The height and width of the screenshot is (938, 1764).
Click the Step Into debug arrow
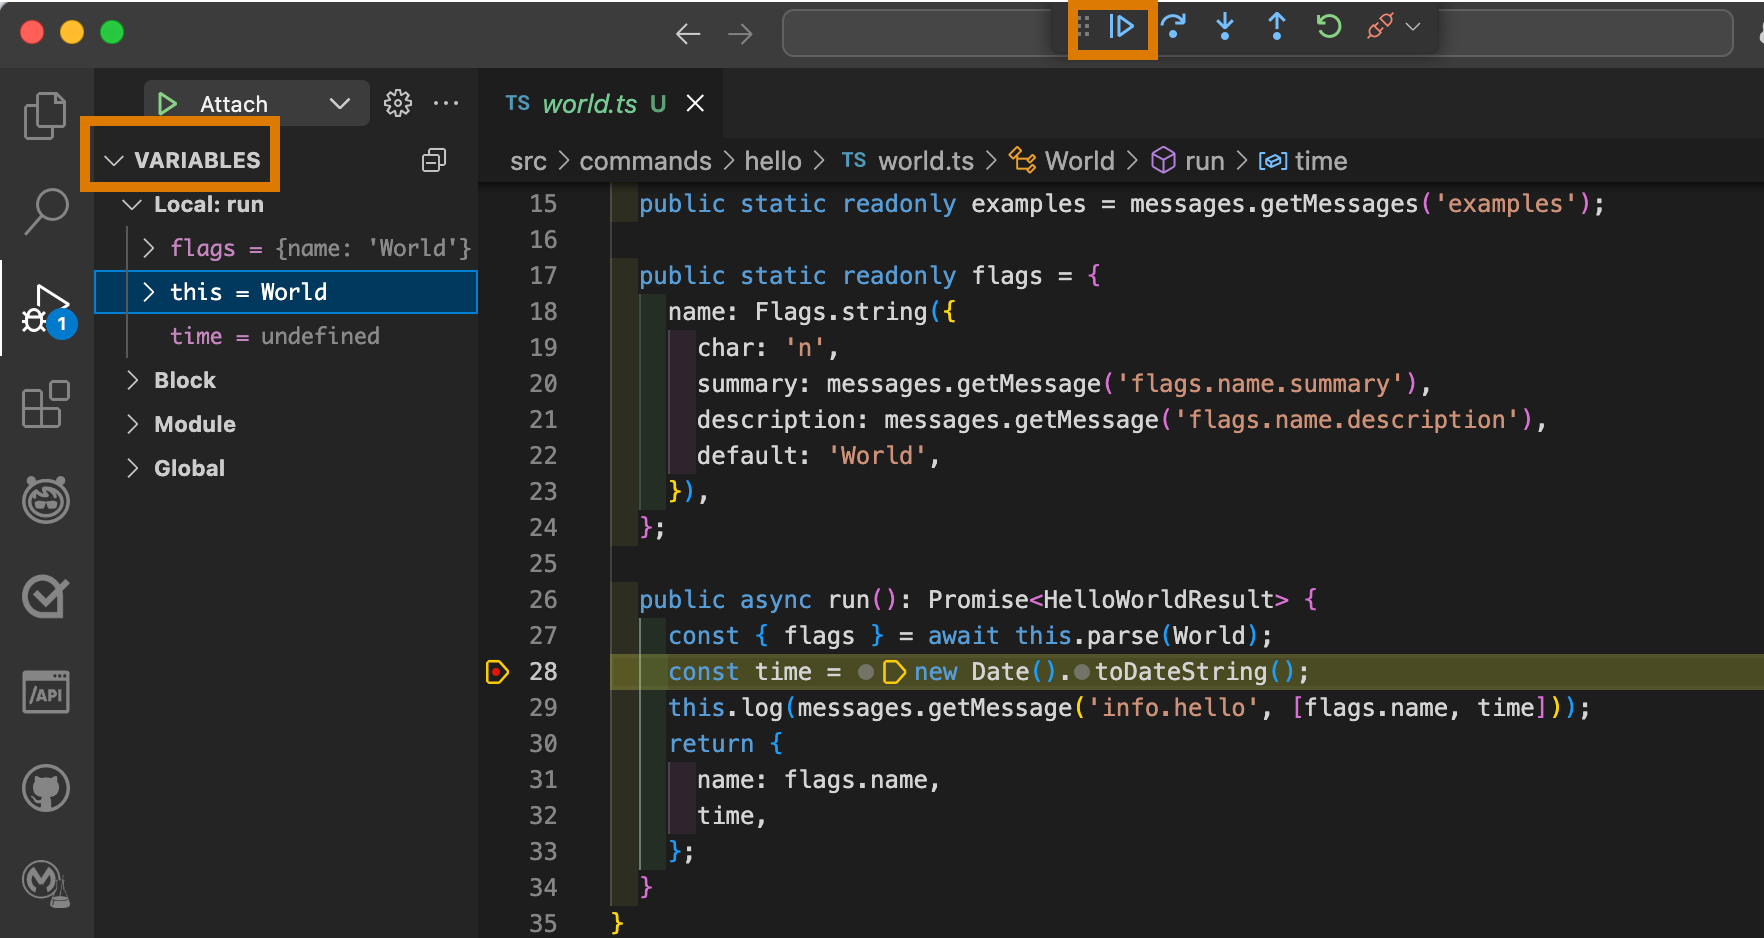click(x=1225, y=27)
